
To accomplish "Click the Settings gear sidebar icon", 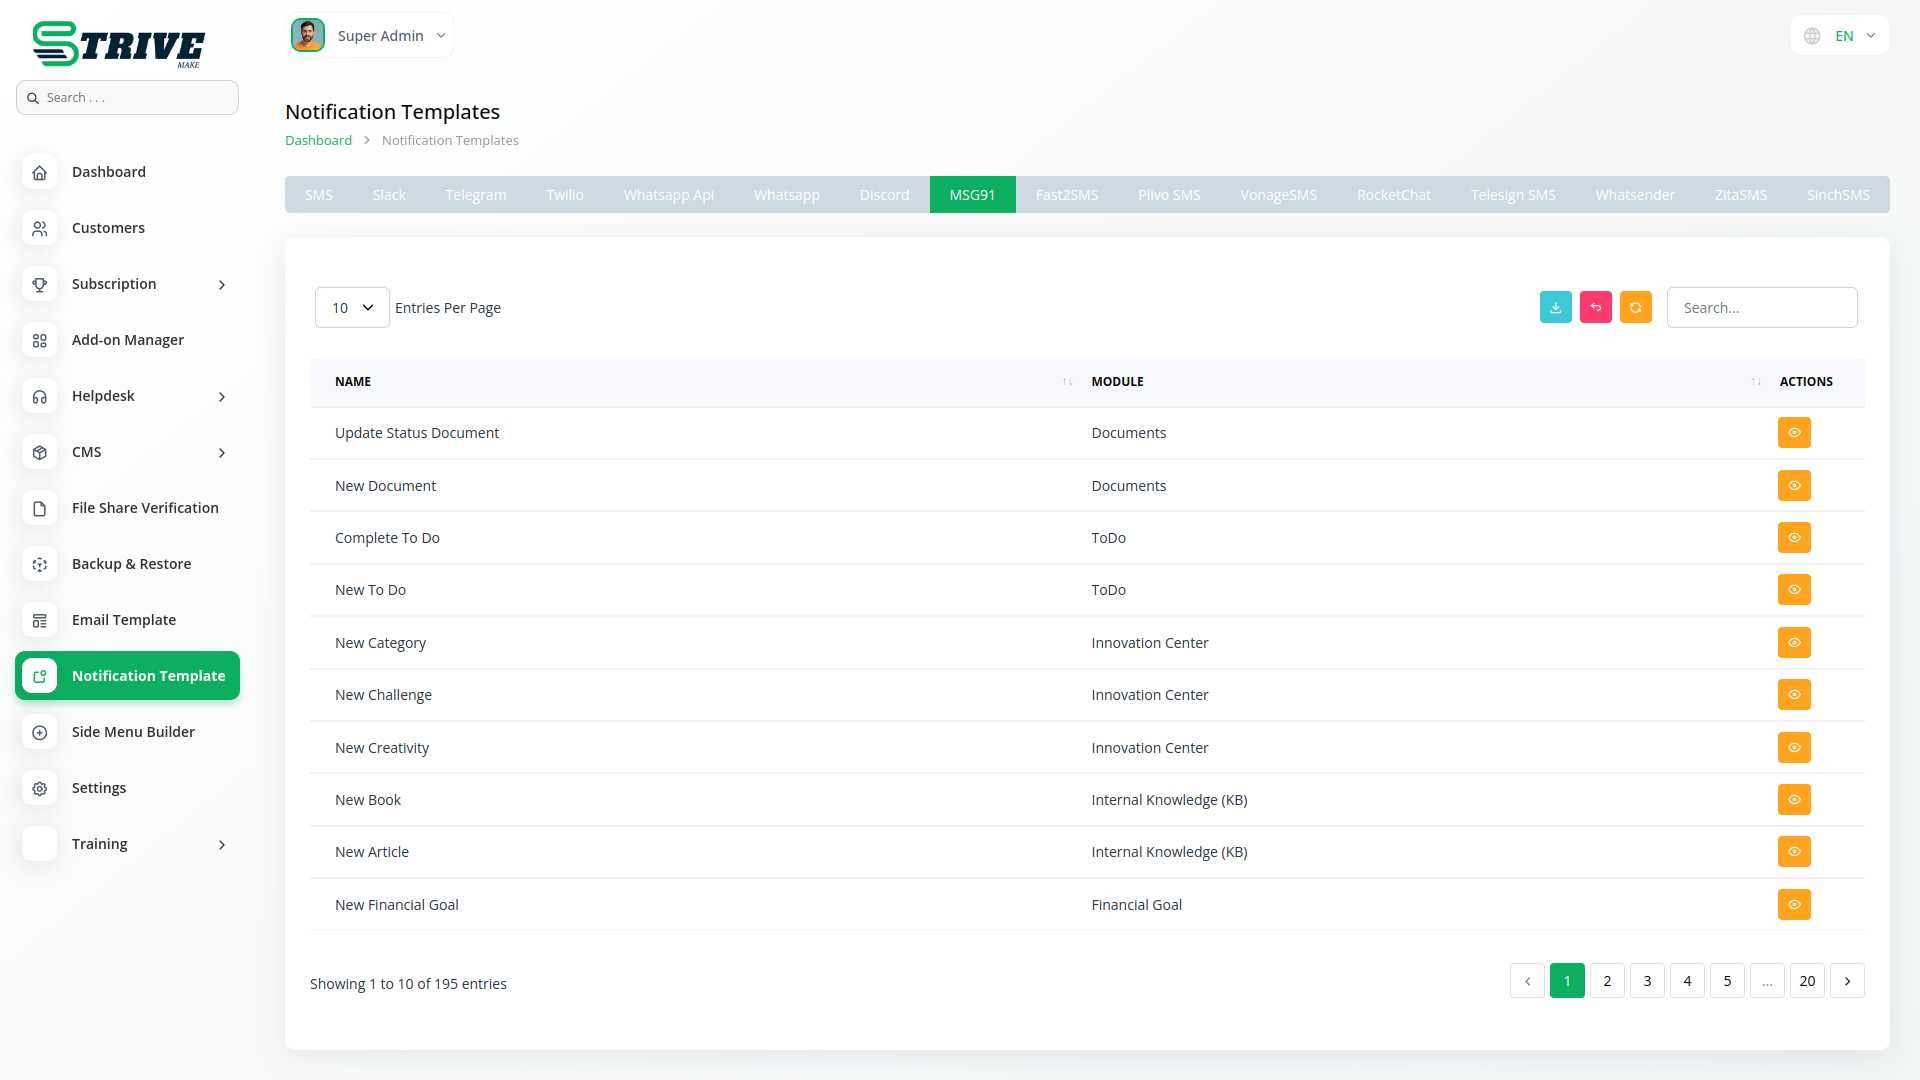I will coord(40,788).
